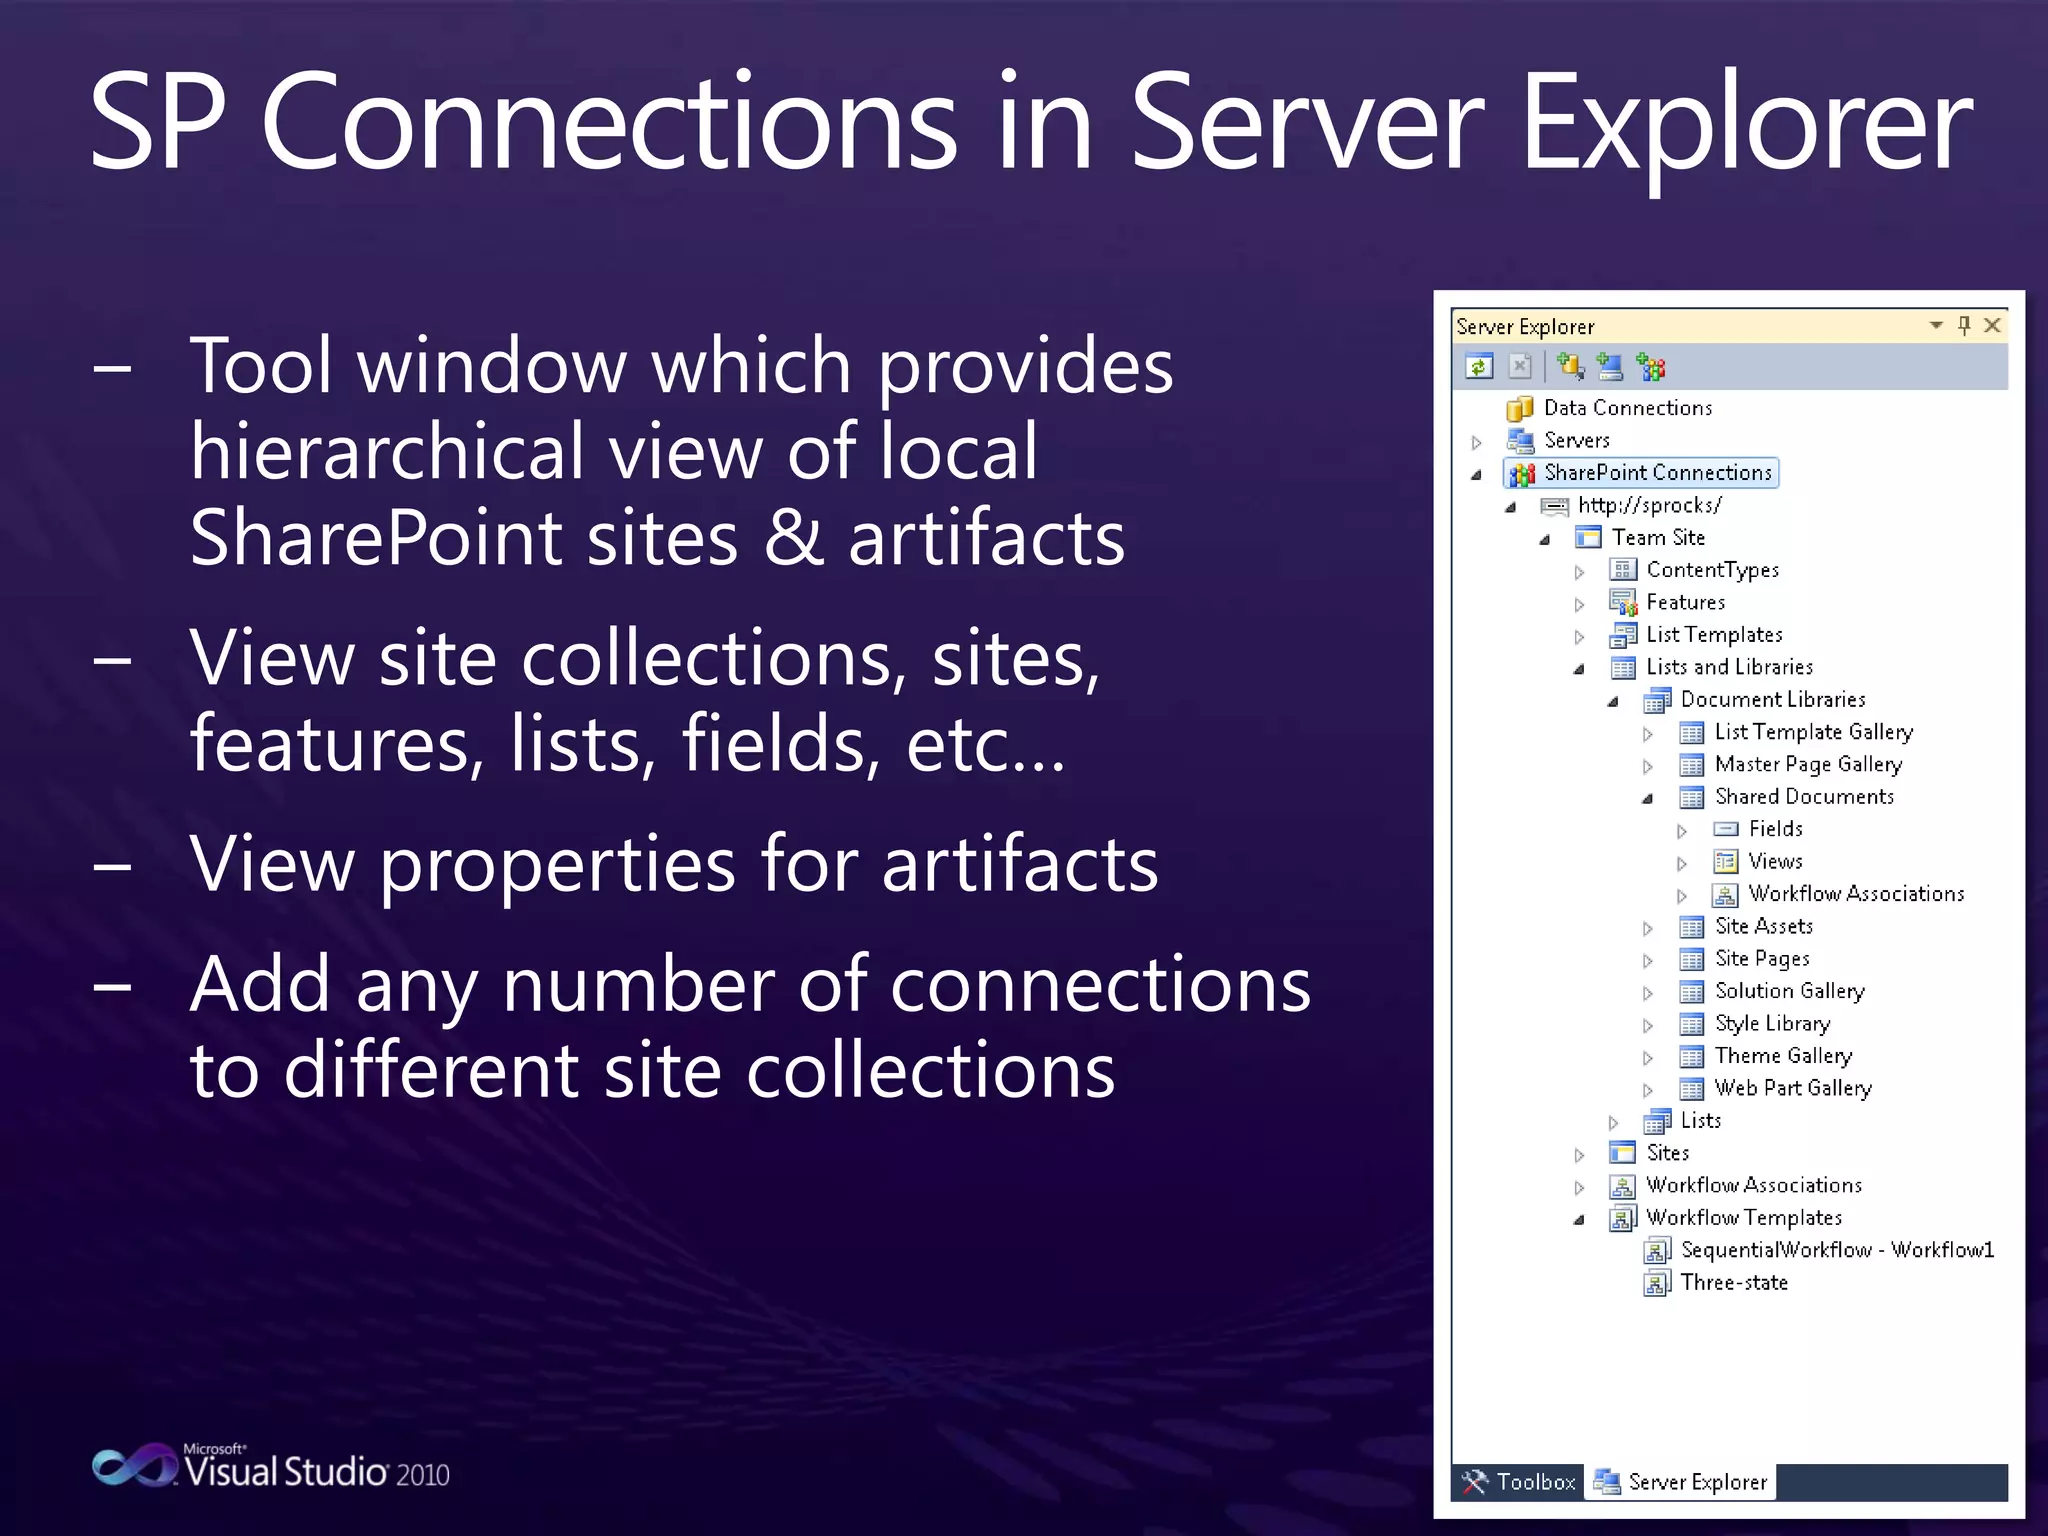The width and height of the screenshot is (2048, 1536).
Task: Select the Three-state workflow template
Action: pos(1733,1283)
